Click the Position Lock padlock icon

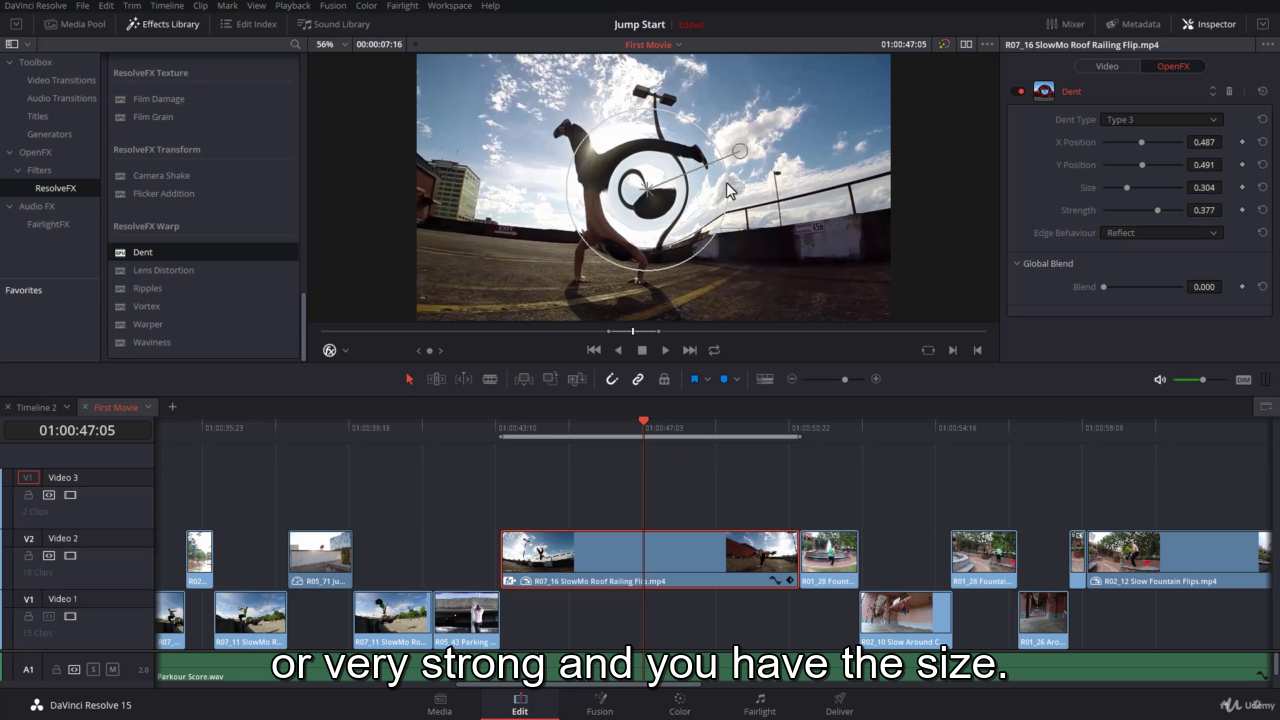(x=664, y=379)
